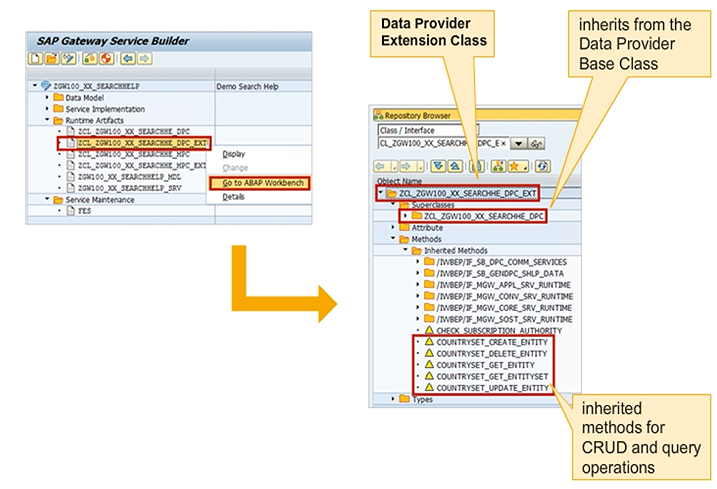Expand the Service Implementation folder
The width and height of the screenshot is (717, 489).
click(47, 109)
